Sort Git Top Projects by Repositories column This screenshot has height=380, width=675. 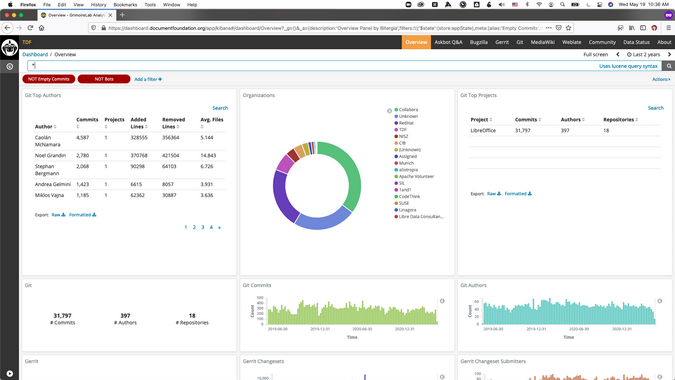coord(620,120)
